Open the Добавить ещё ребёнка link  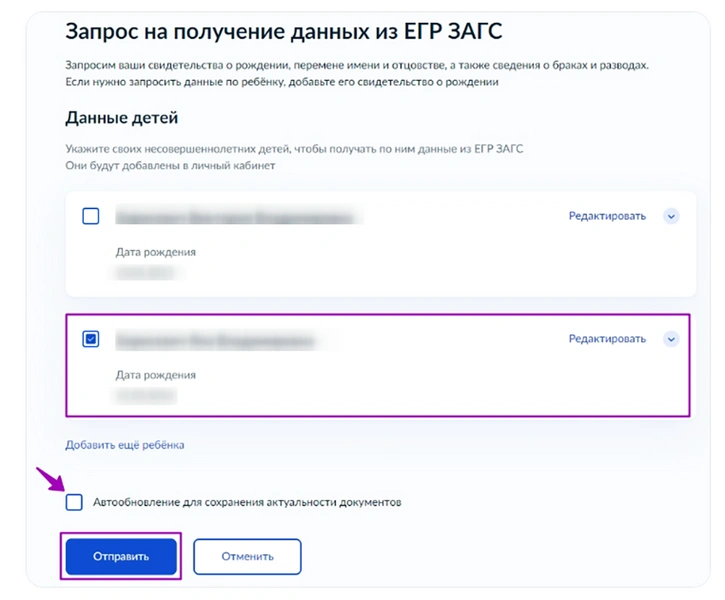[125, 445]
